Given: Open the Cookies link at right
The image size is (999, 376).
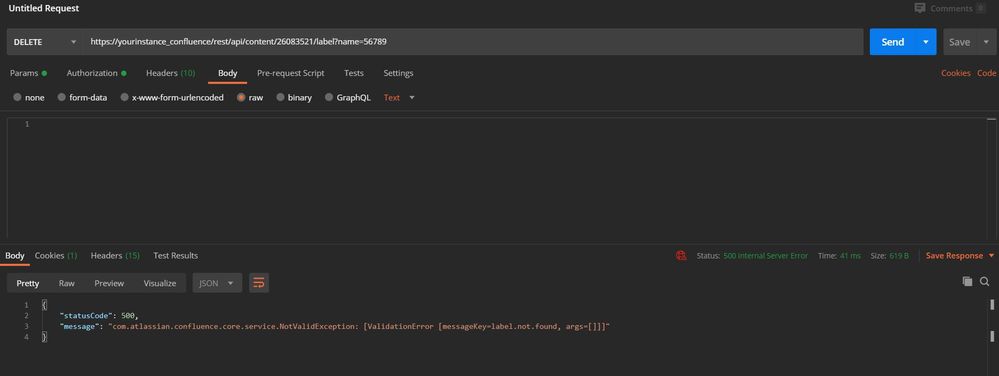Looking at the screenshot, I should (956, 73).
